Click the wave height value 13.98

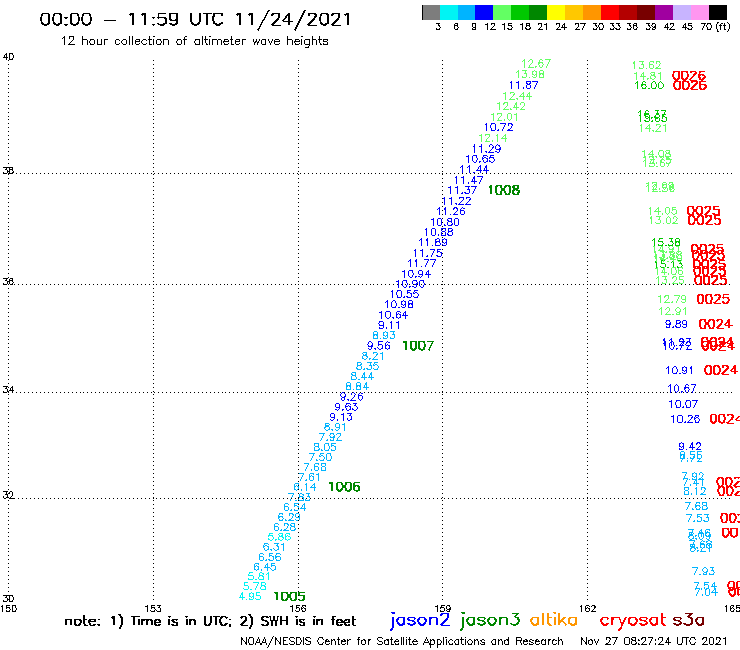tap(530, 75)
